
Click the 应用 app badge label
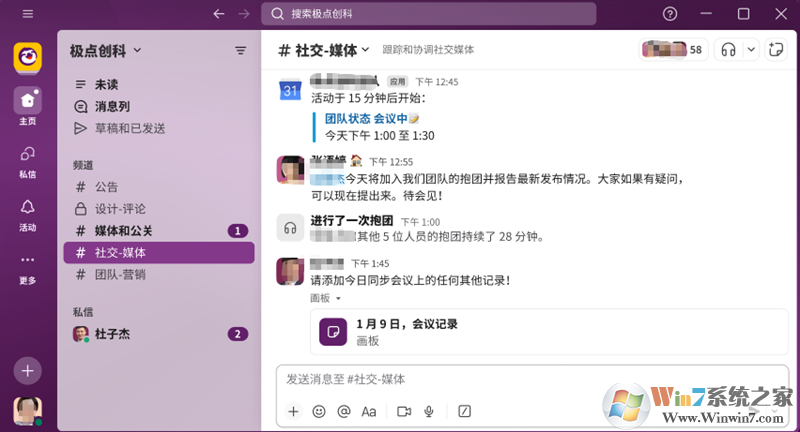coord(397,82)
